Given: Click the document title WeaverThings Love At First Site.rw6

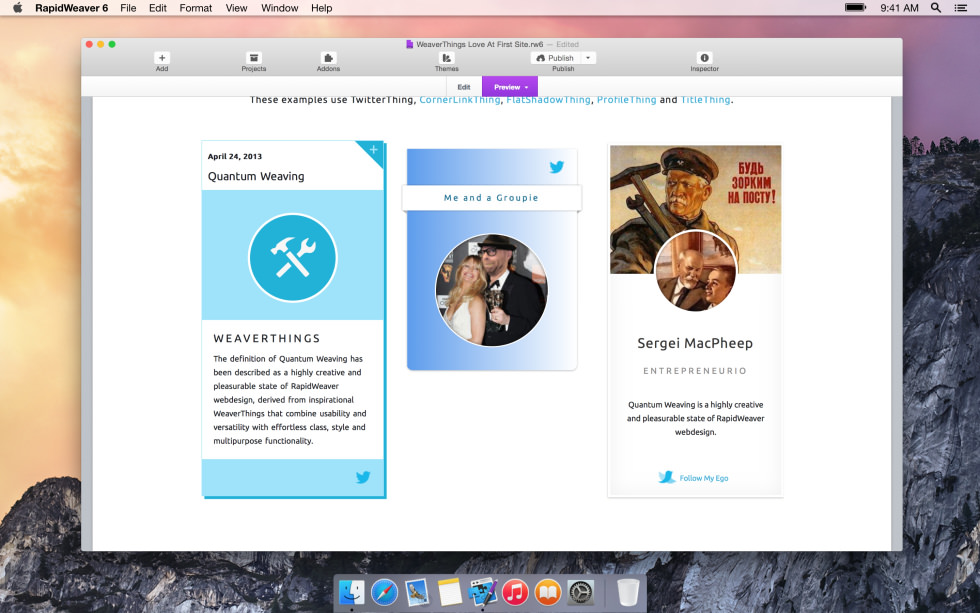Looking at the screenshot, I should tap(479, 44).
